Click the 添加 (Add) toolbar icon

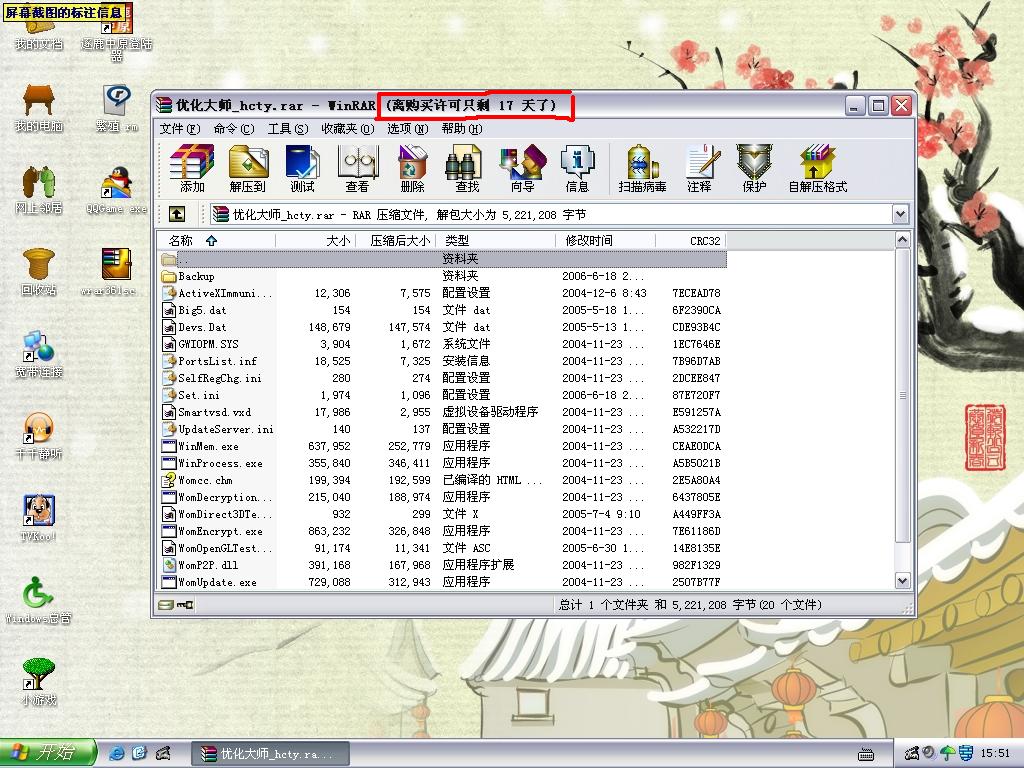point(192,168)
